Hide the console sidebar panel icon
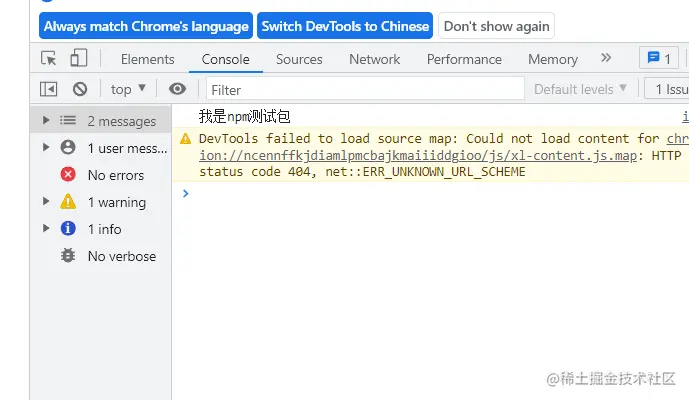 pyautogui.click(x=48, y=89)
